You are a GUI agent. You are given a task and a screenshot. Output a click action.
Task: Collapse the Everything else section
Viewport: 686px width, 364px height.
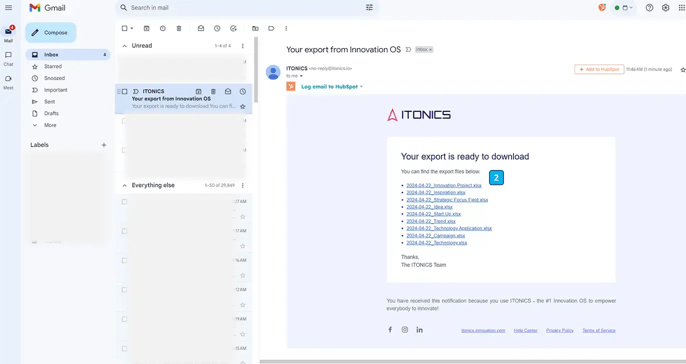(125, 186)
